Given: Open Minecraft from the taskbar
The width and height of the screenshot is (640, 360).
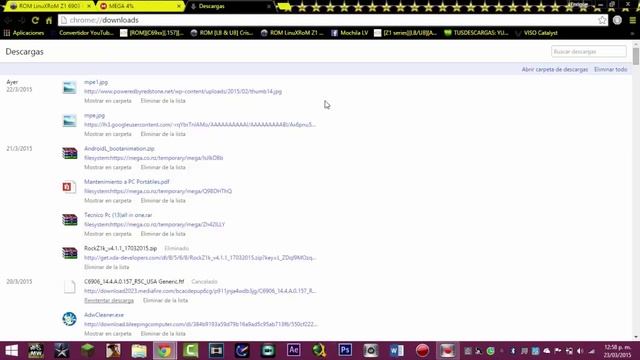Looking at the screenshot, I should [87, 351].
